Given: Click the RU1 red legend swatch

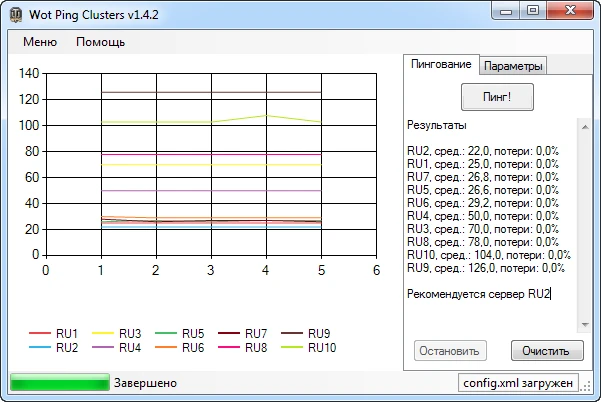Looking at the screenshot, I should coord(39,334).
